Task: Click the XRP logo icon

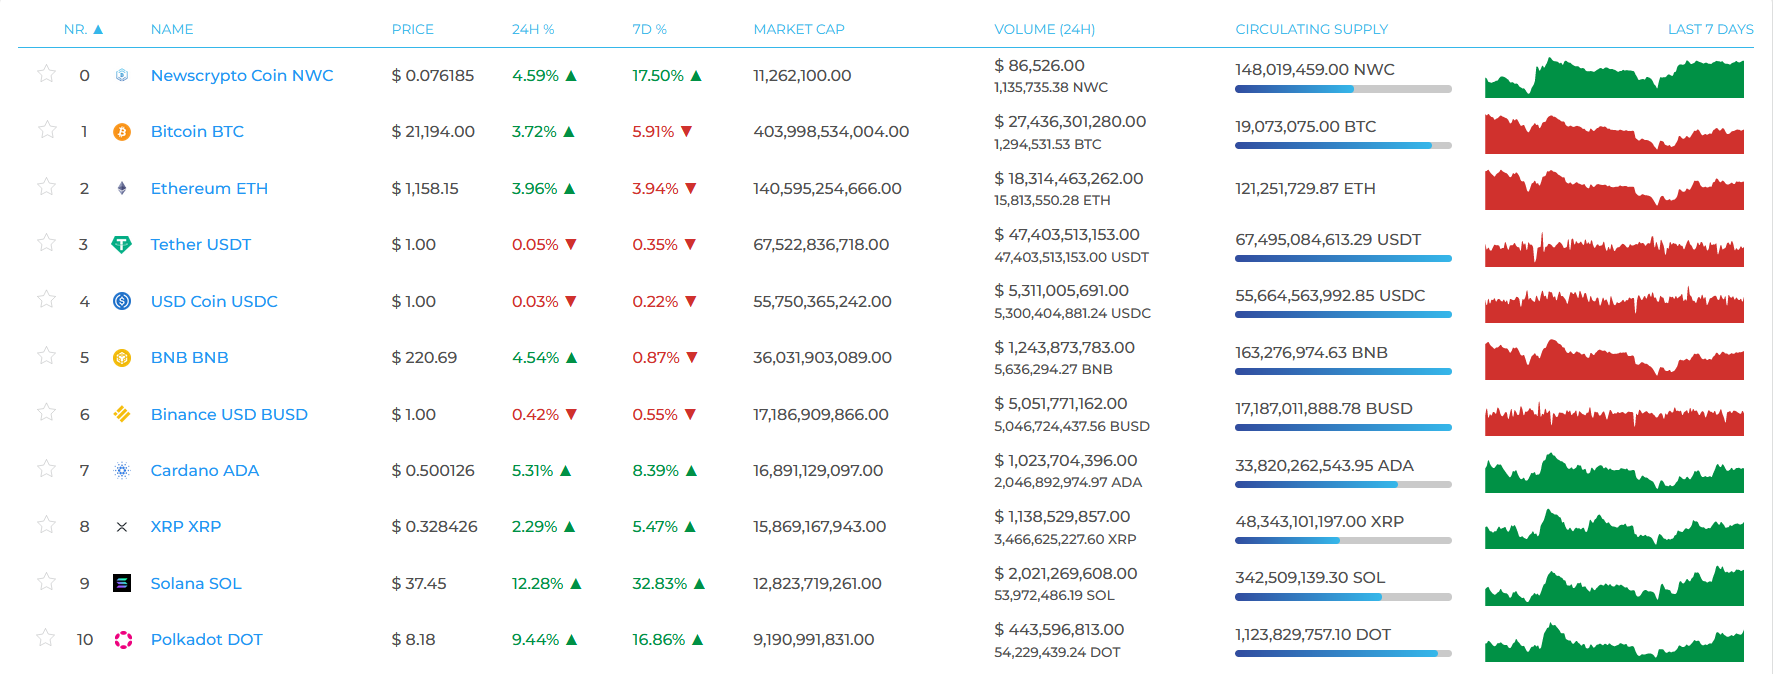Action: tap(122, 527)
